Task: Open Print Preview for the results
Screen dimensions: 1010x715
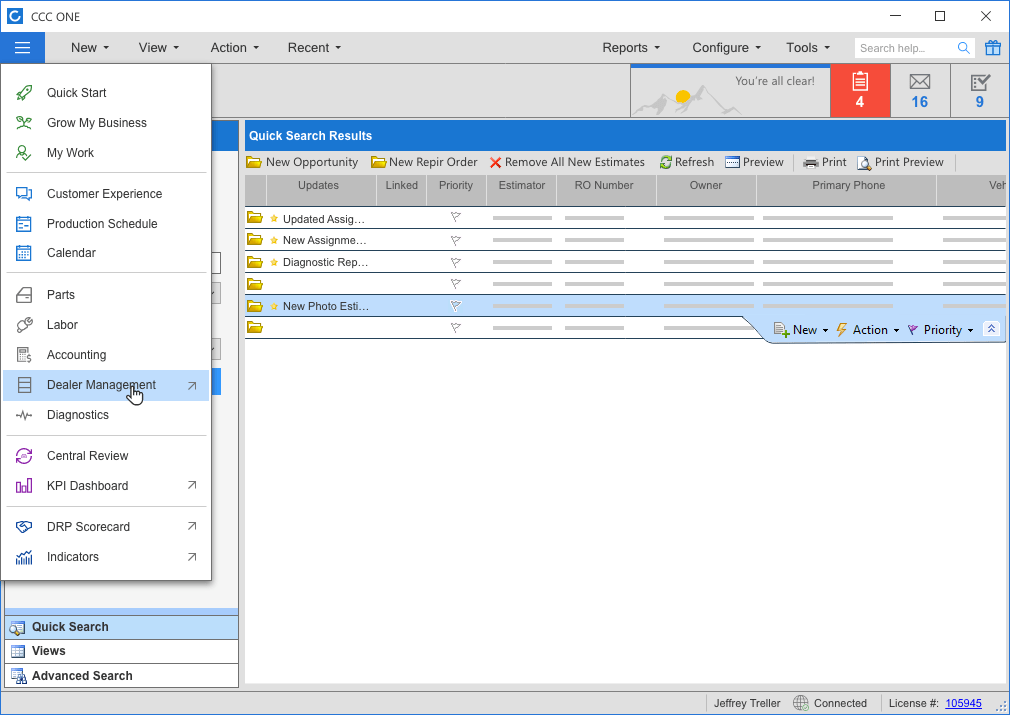Action: pos(903,162)
